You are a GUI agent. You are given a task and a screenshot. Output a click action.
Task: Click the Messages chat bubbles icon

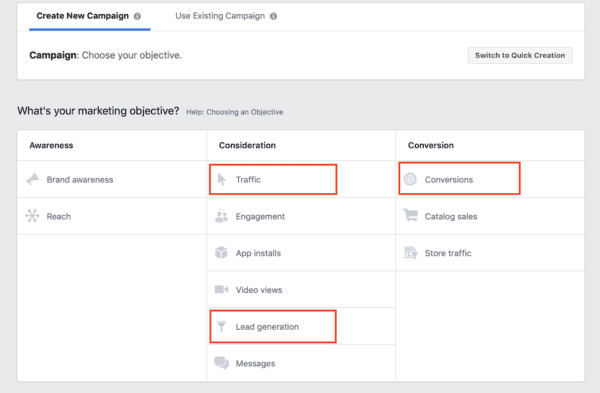[222, 363]
